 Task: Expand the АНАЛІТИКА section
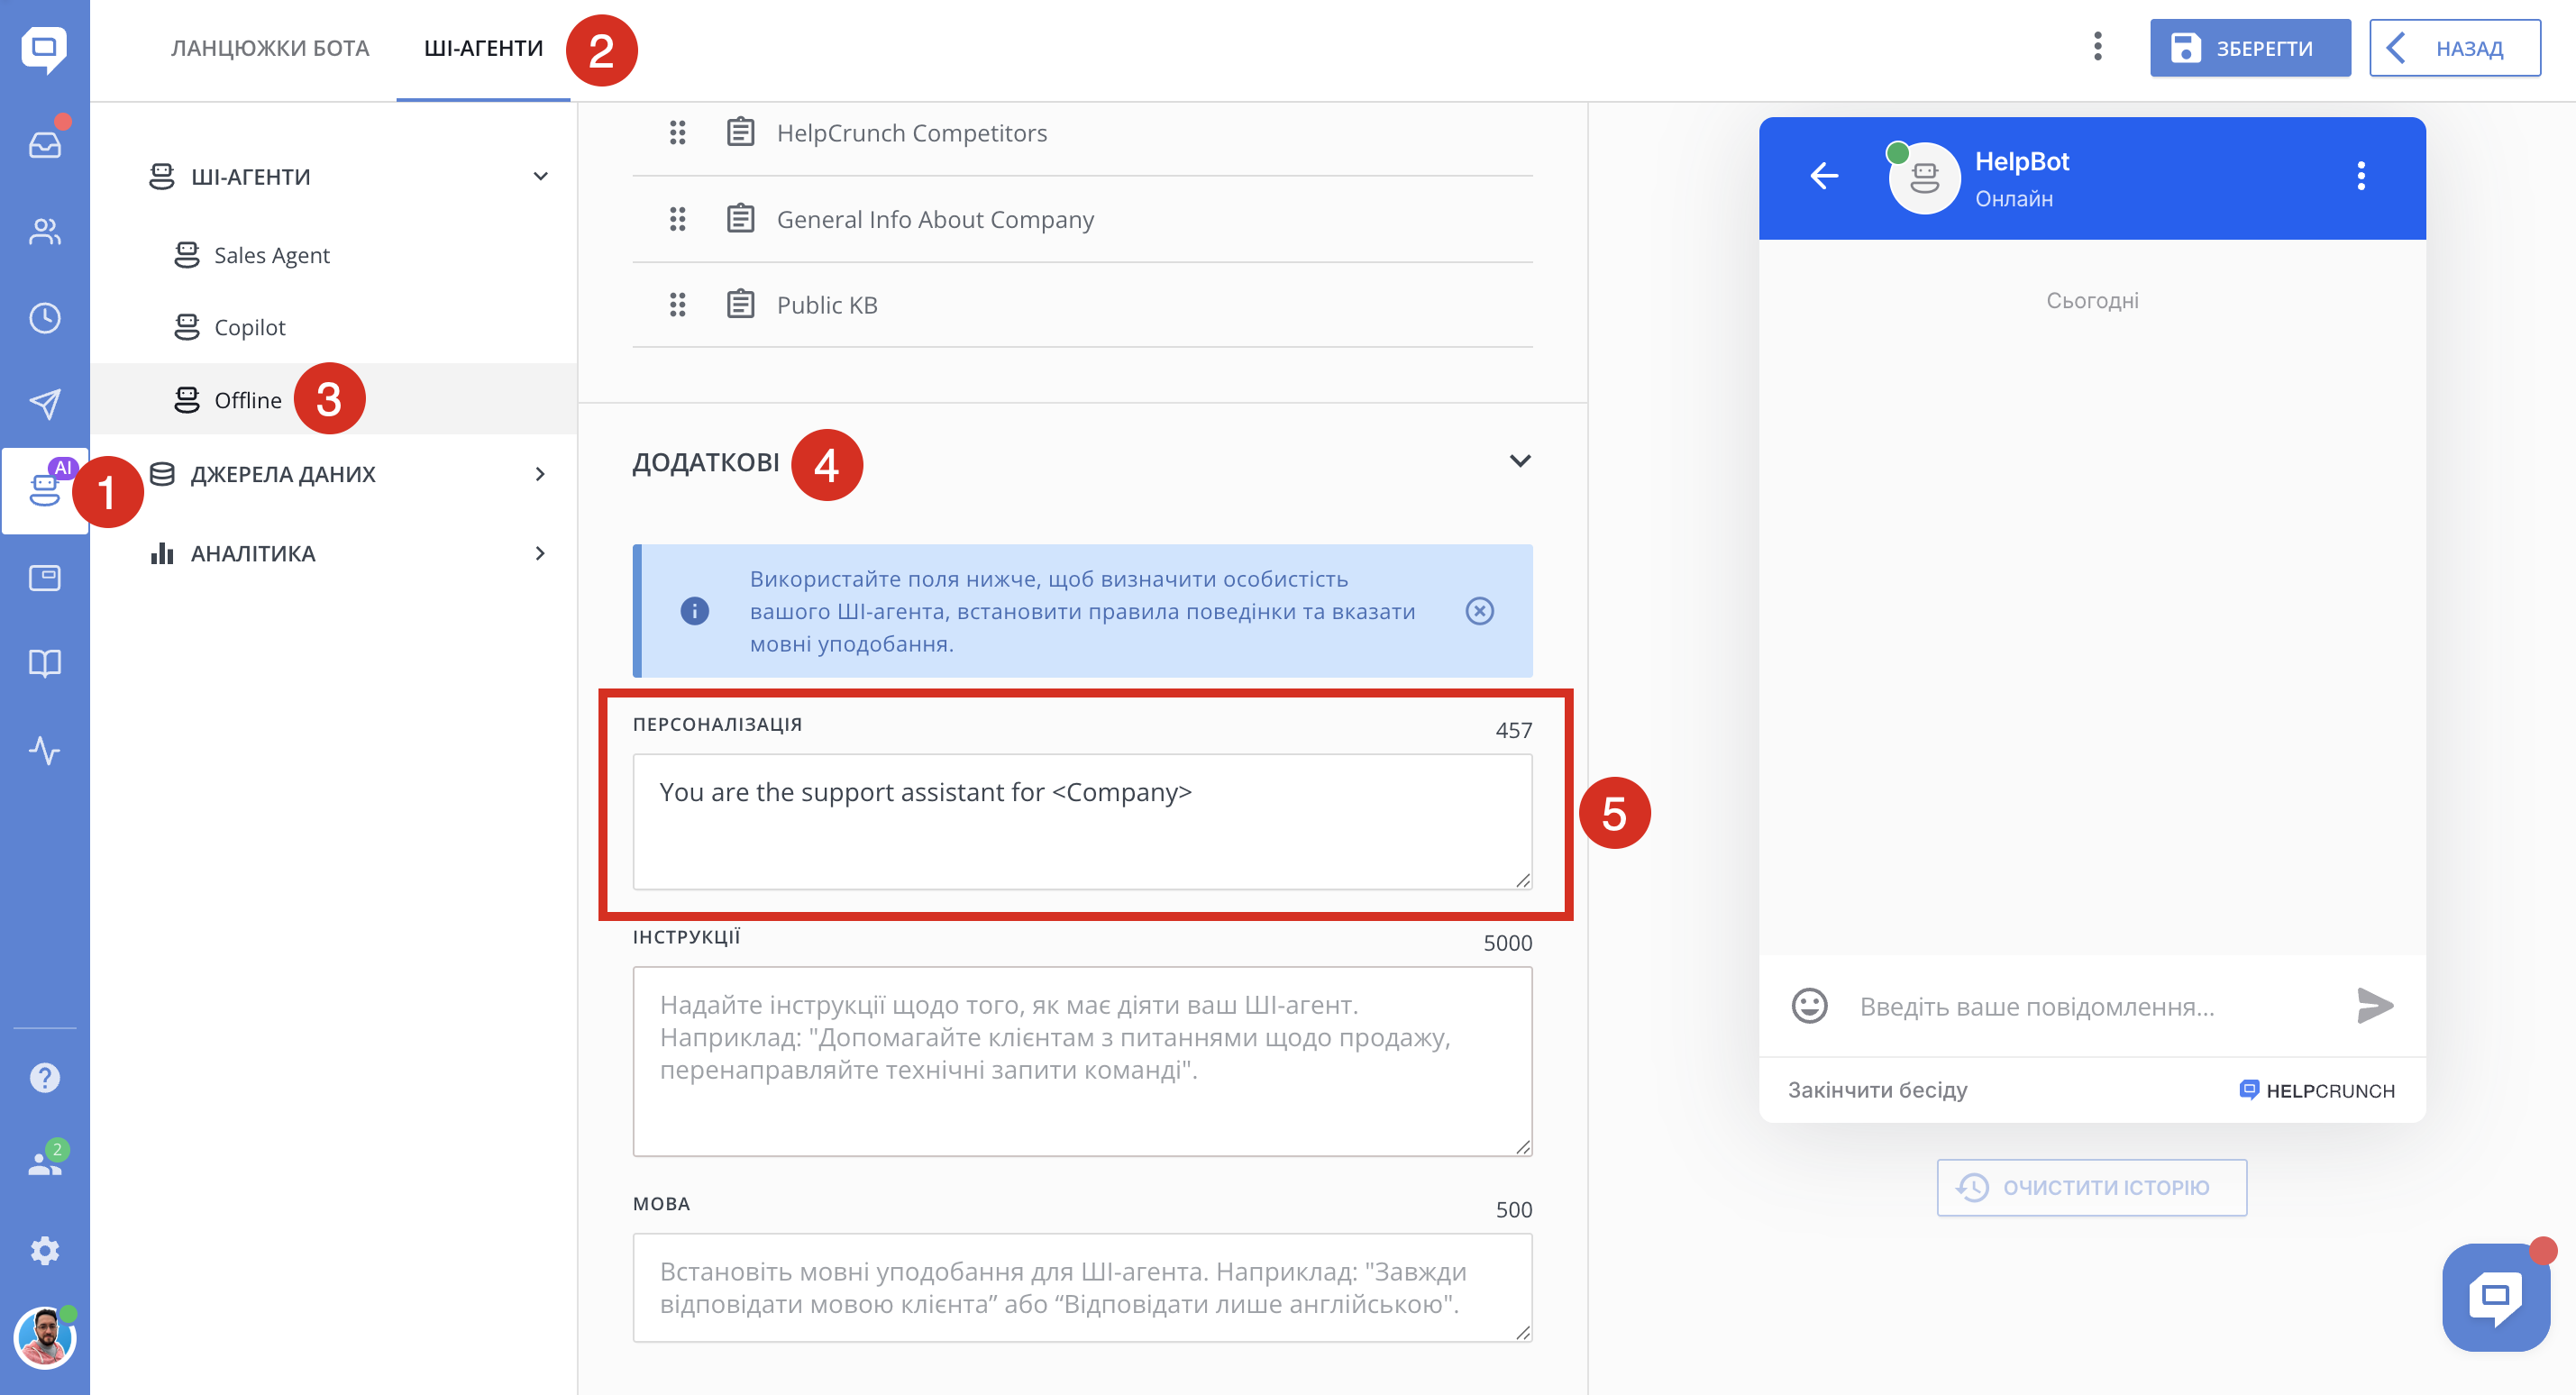(x=540, y=553)
